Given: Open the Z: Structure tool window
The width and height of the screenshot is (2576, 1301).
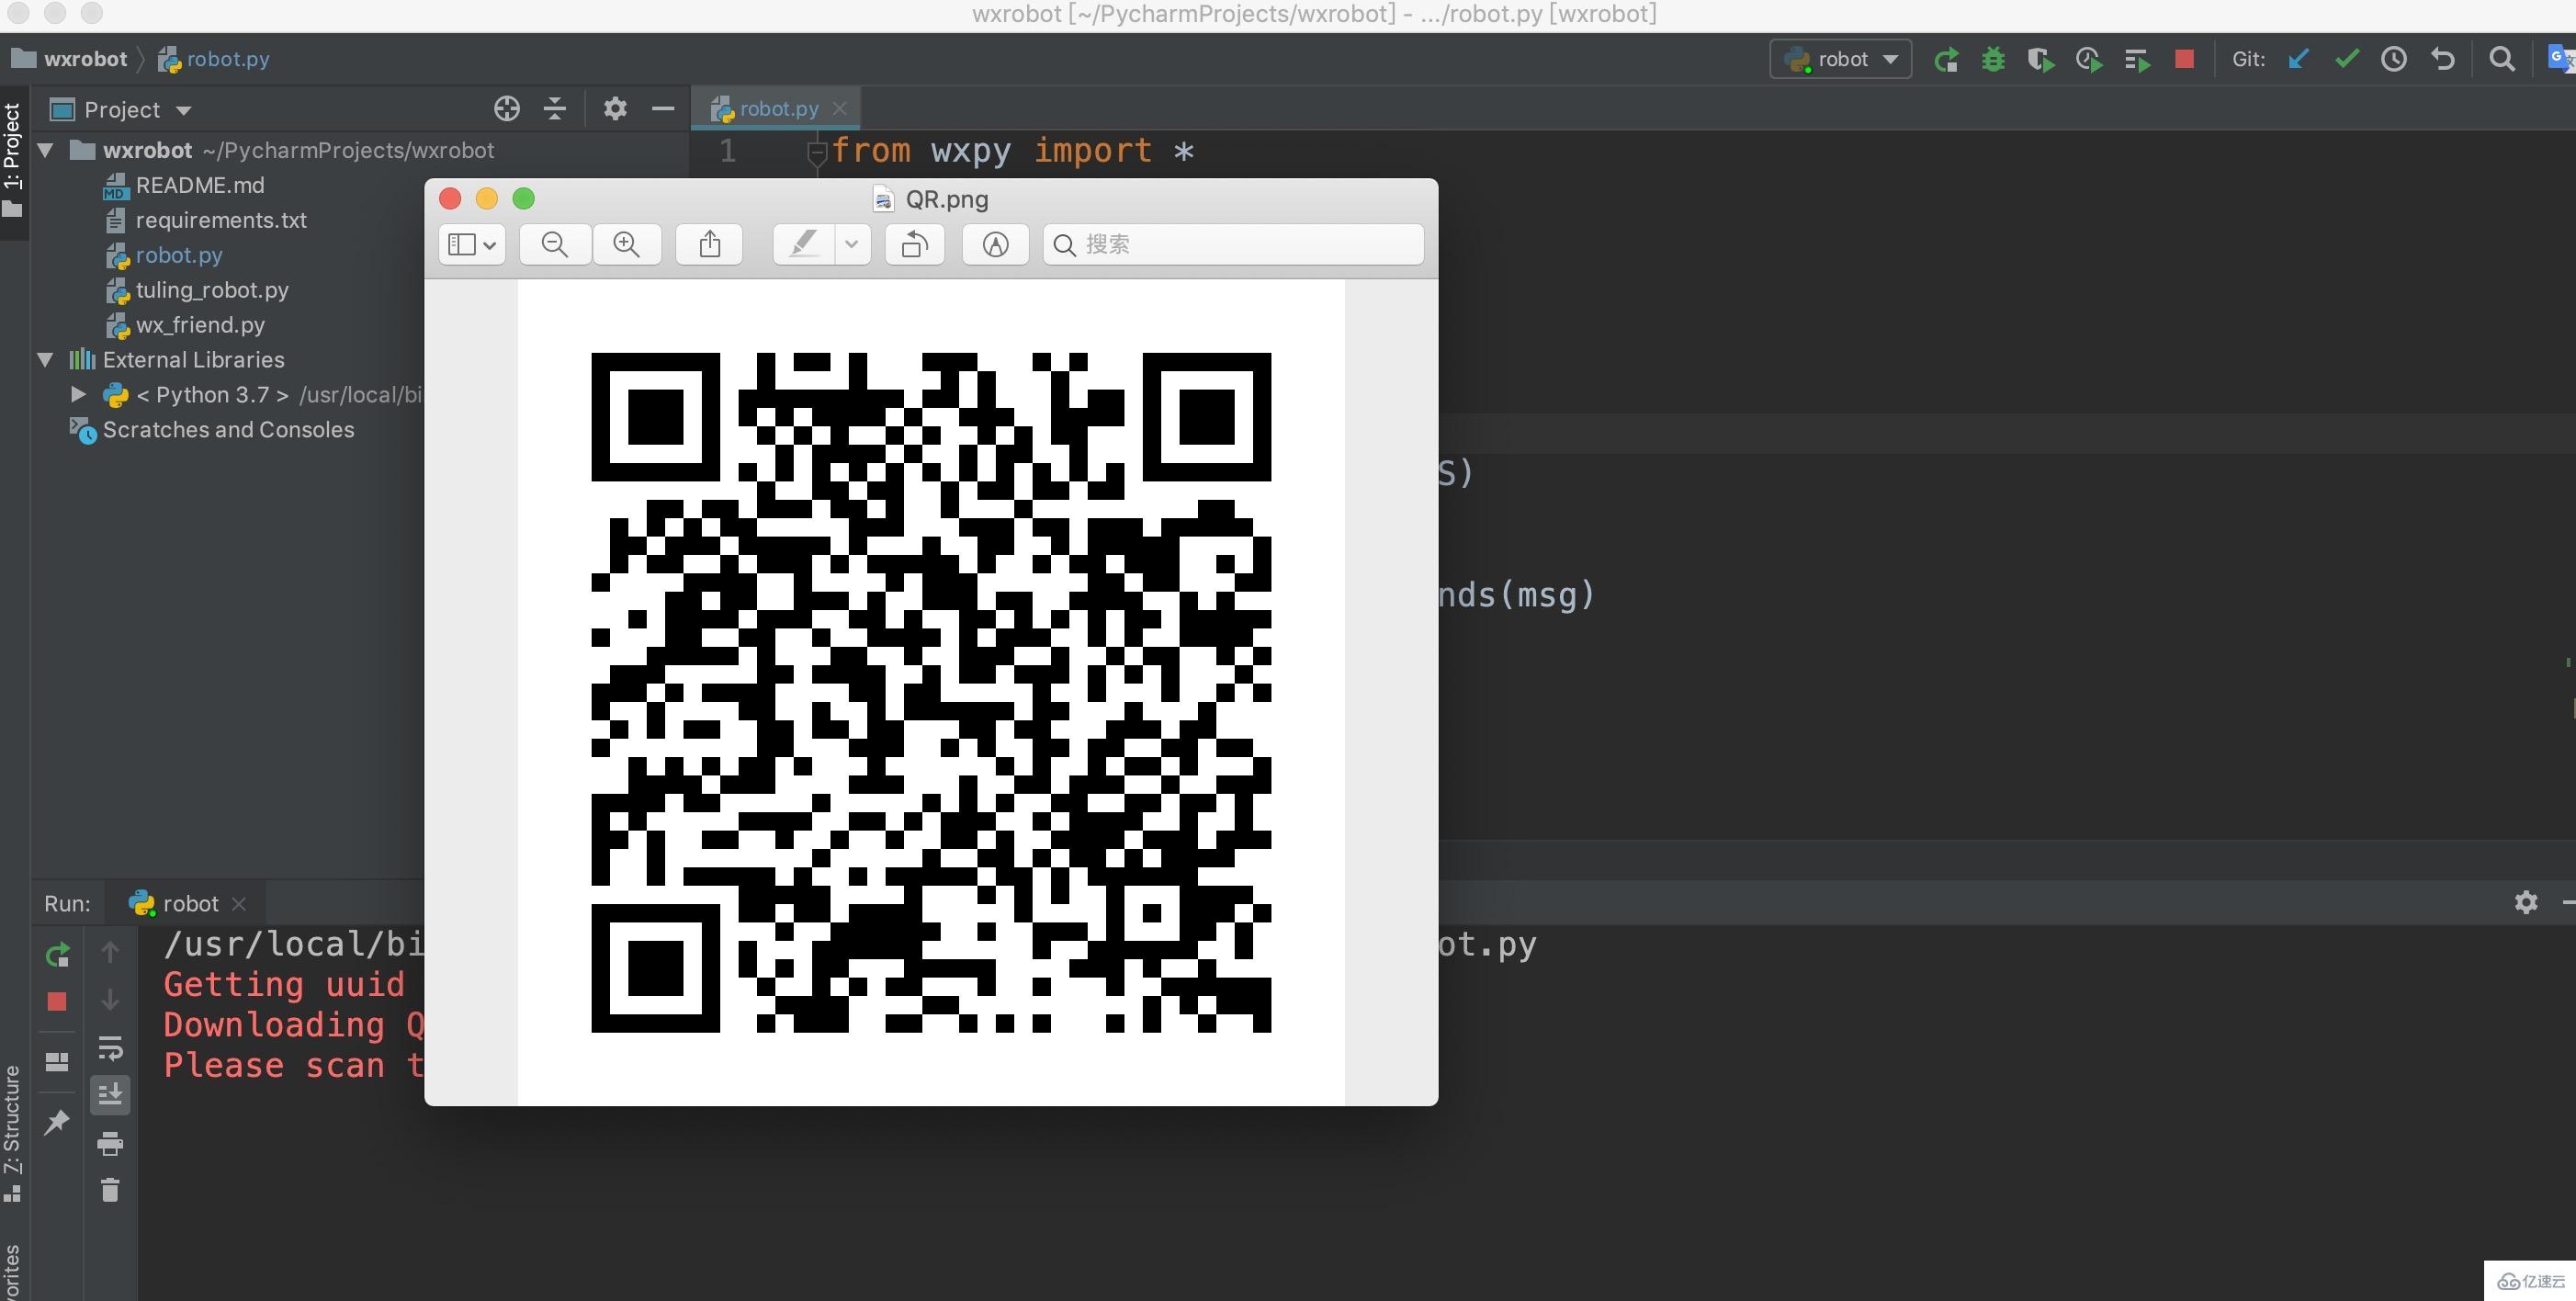Looking at the screenshot, I should coord(13,1132).
